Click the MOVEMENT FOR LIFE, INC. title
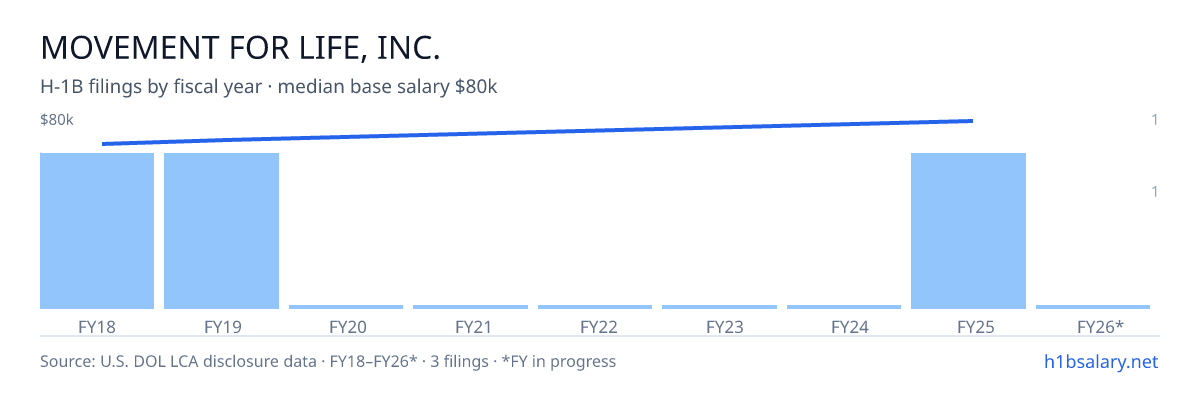This screenshot has height=400, width=1200. click(x=240, y=47)
